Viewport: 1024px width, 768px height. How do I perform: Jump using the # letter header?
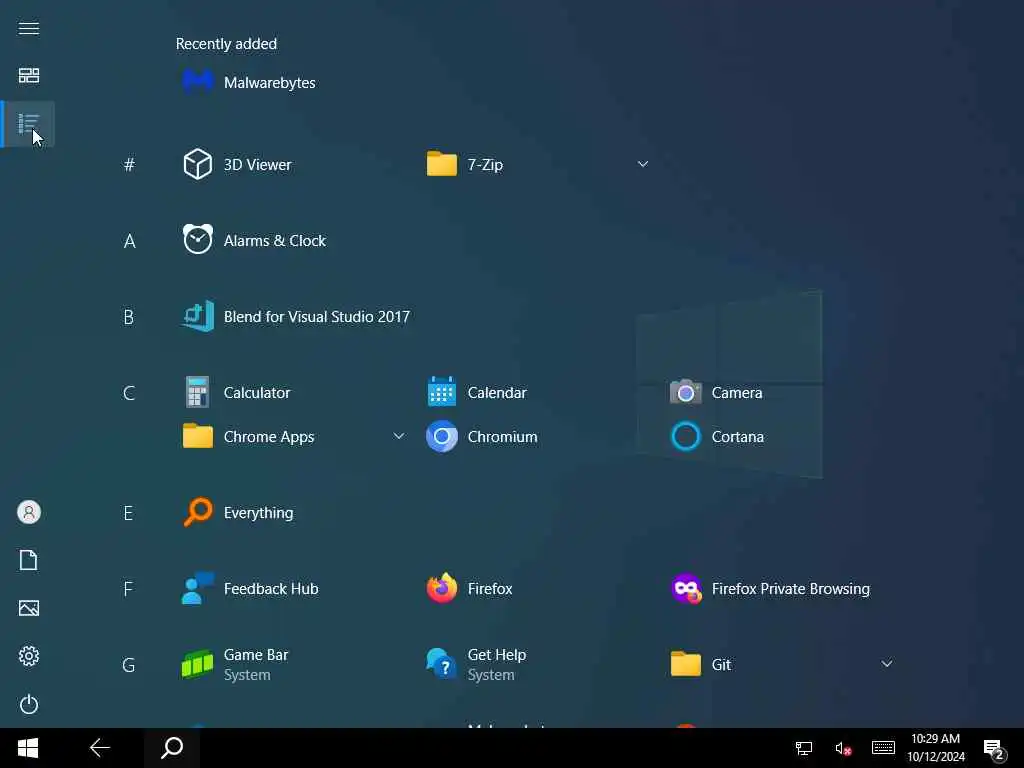pyautogui.click(x=129, y=165)
